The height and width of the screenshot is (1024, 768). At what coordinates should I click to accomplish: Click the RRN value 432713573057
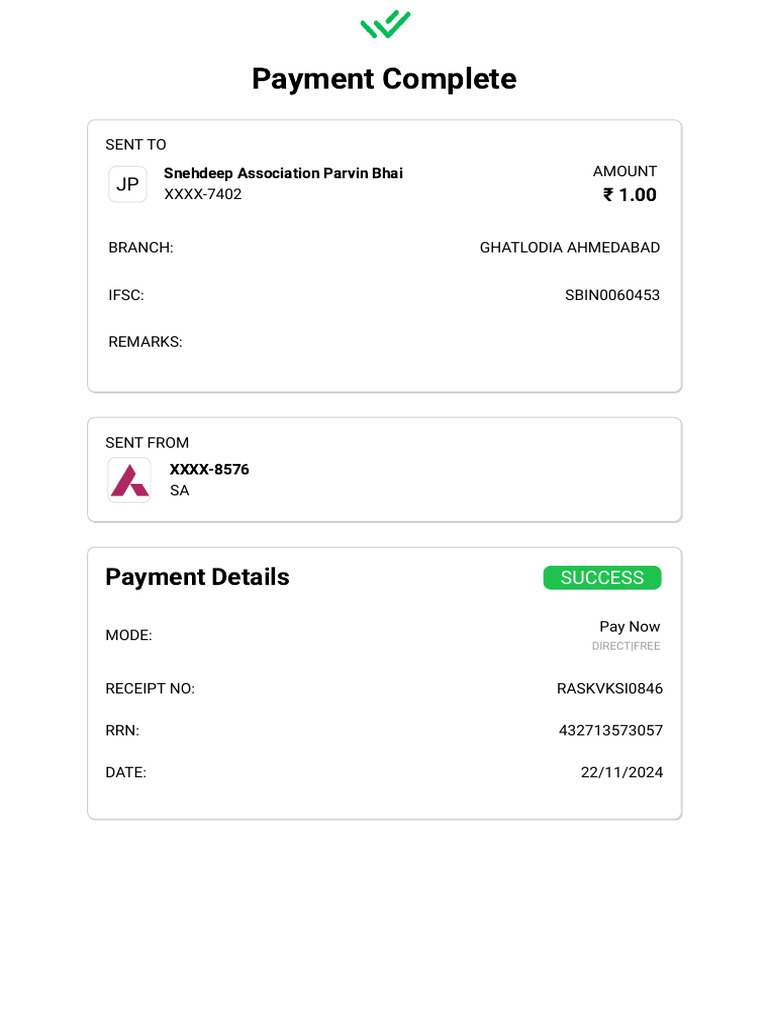[611, 730]
